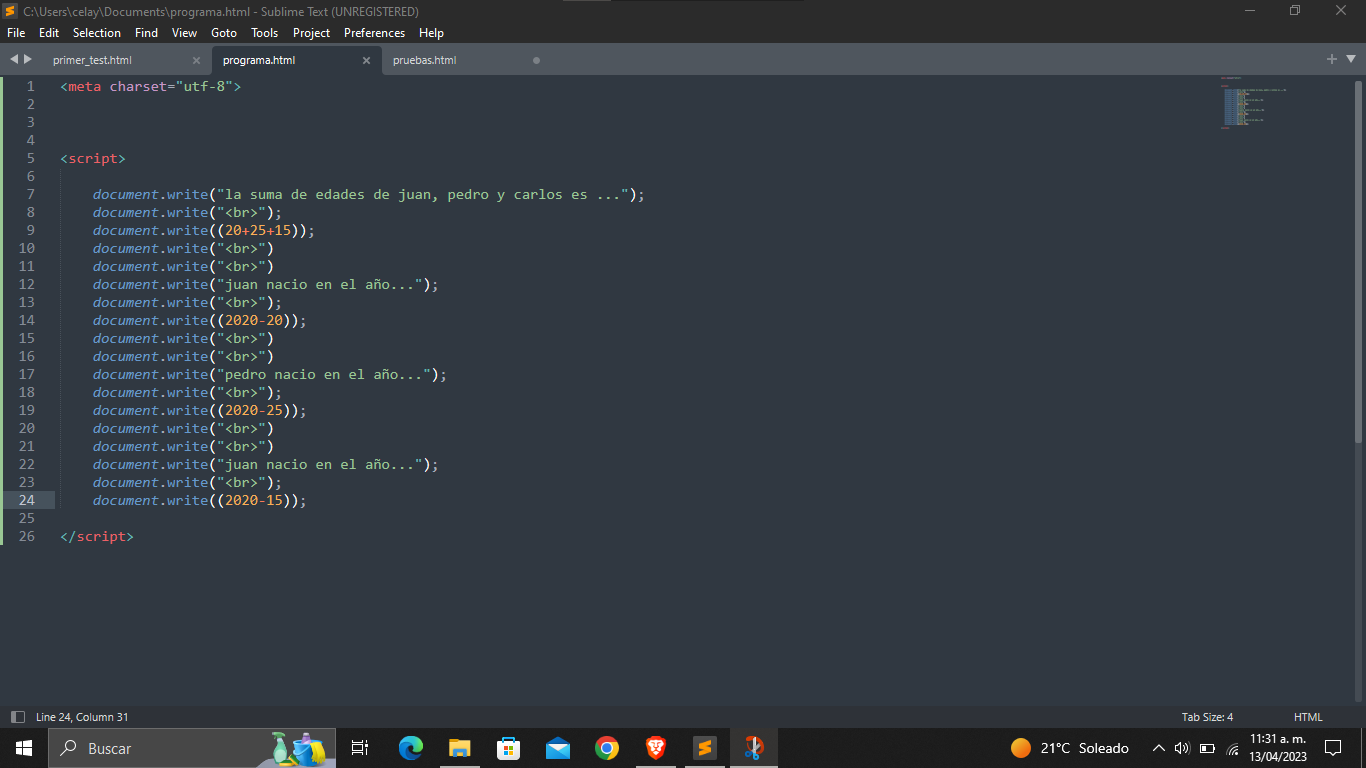Open the Help menu
This screenshot has height=768, width=1366.
tap(431, 33)
